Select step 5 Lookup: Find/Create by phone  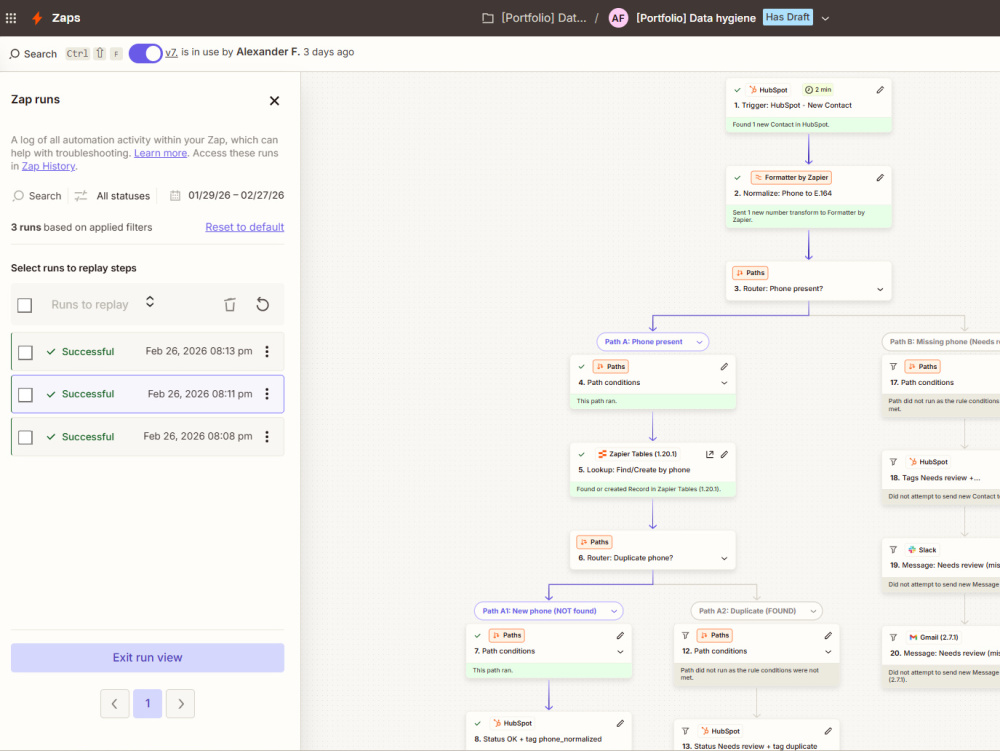(x=652, y=470)
